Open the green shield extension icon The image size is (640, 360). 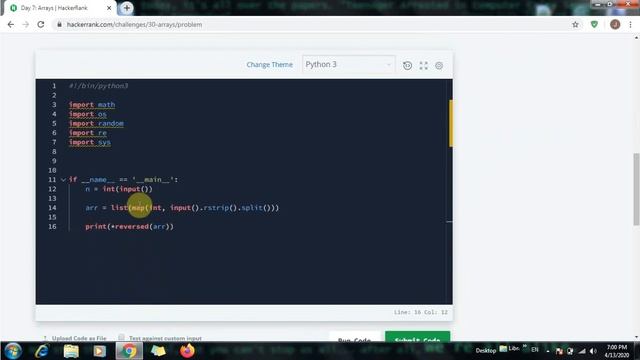(594, 24)
